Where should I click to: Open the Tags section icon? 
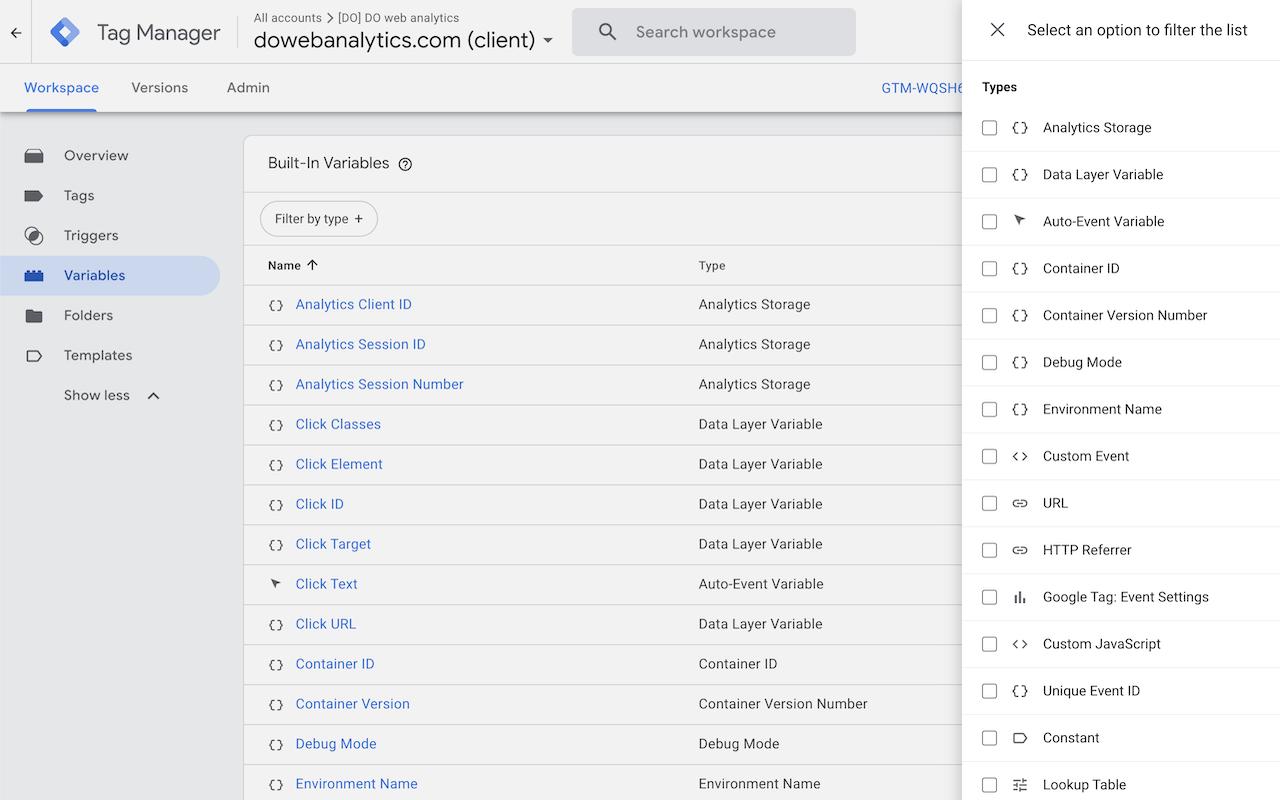click(34, 196)
